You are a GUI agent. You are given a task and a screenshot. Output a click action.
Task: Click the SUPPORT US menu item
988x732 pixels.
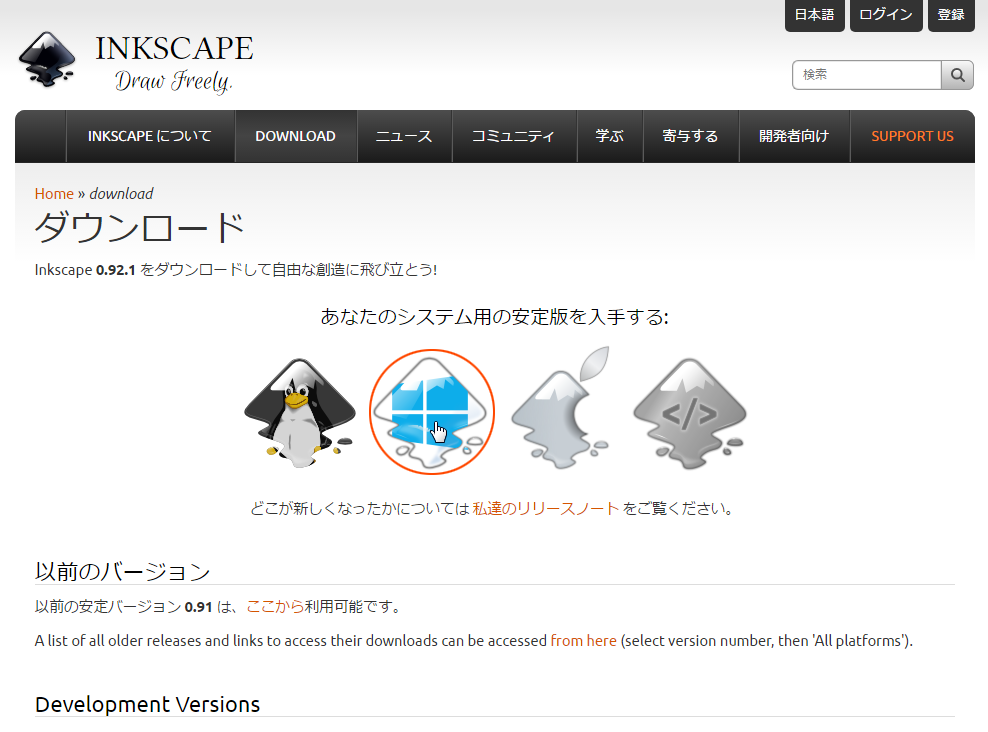point(912,137)
